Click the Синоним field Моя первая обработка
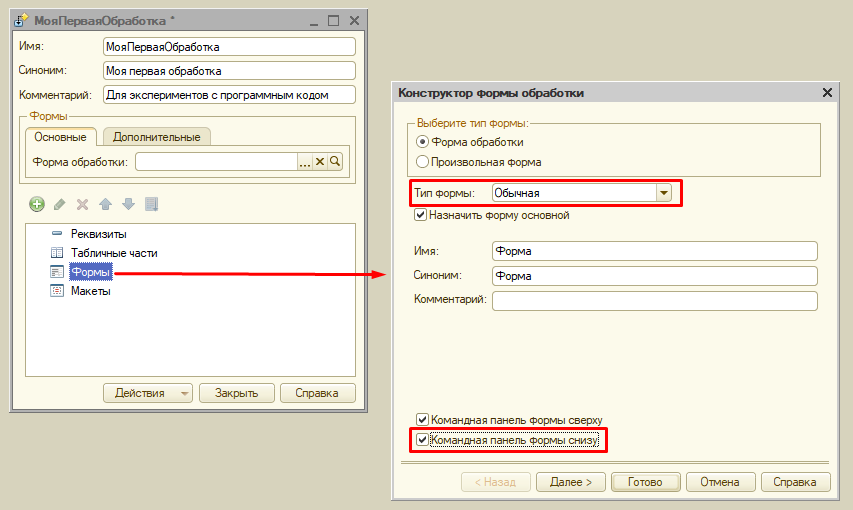 (x=229, y=71)
